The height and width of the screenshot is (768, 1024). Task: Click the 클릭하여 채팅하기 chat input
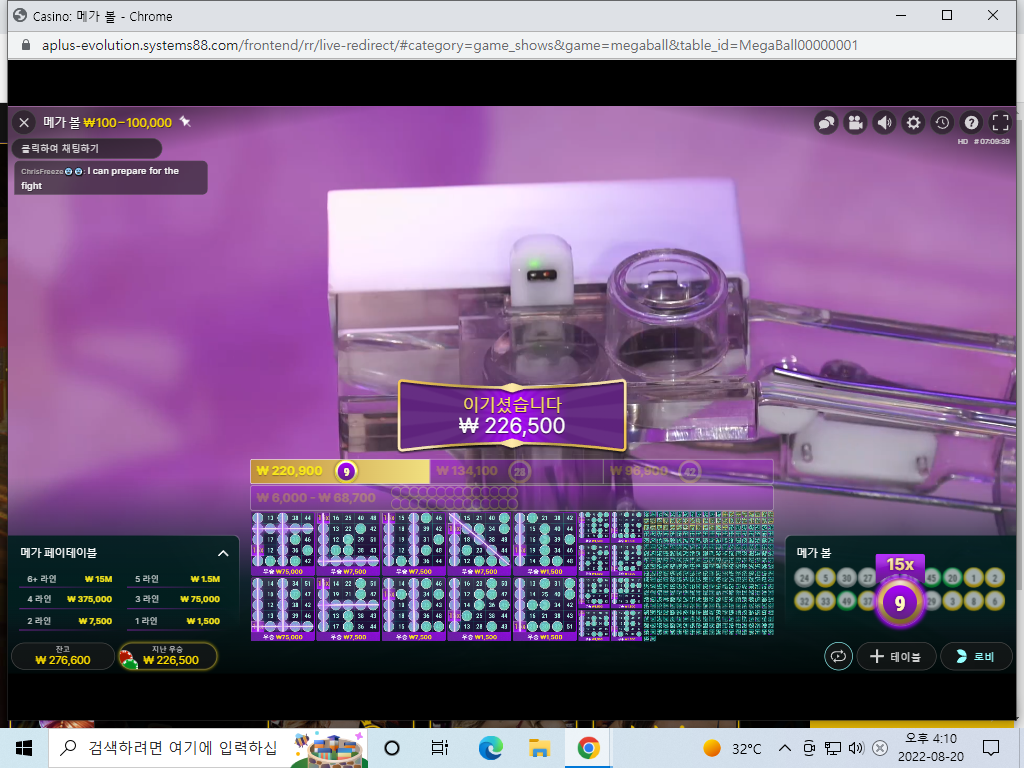[87, 148]
